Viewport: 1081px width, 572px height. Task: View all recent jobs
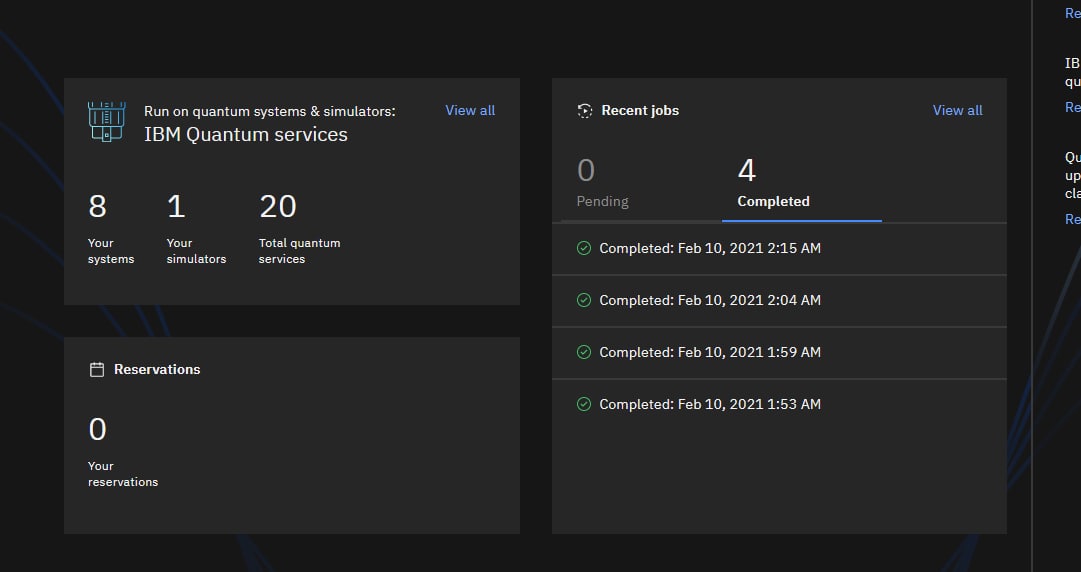[x=958, y=110]
